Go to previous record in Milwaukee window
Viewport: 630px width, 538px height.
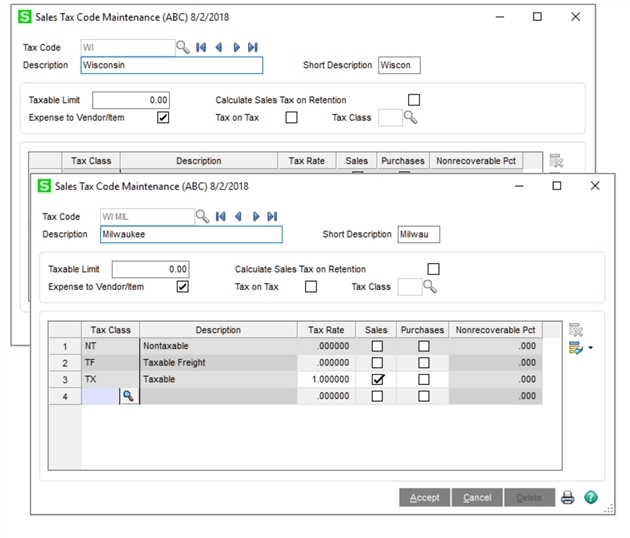[x=237, y=216]
